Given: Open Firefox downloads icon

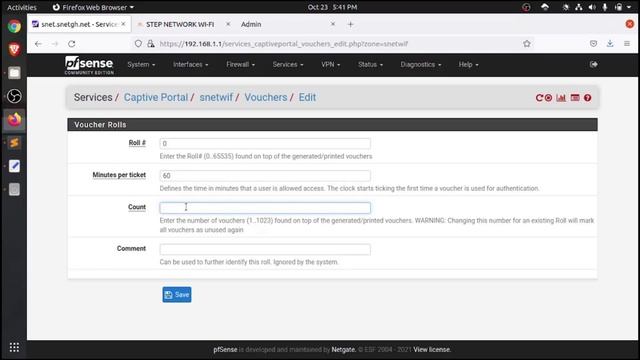Looking at the screenshot, I should tap(610, 44).
